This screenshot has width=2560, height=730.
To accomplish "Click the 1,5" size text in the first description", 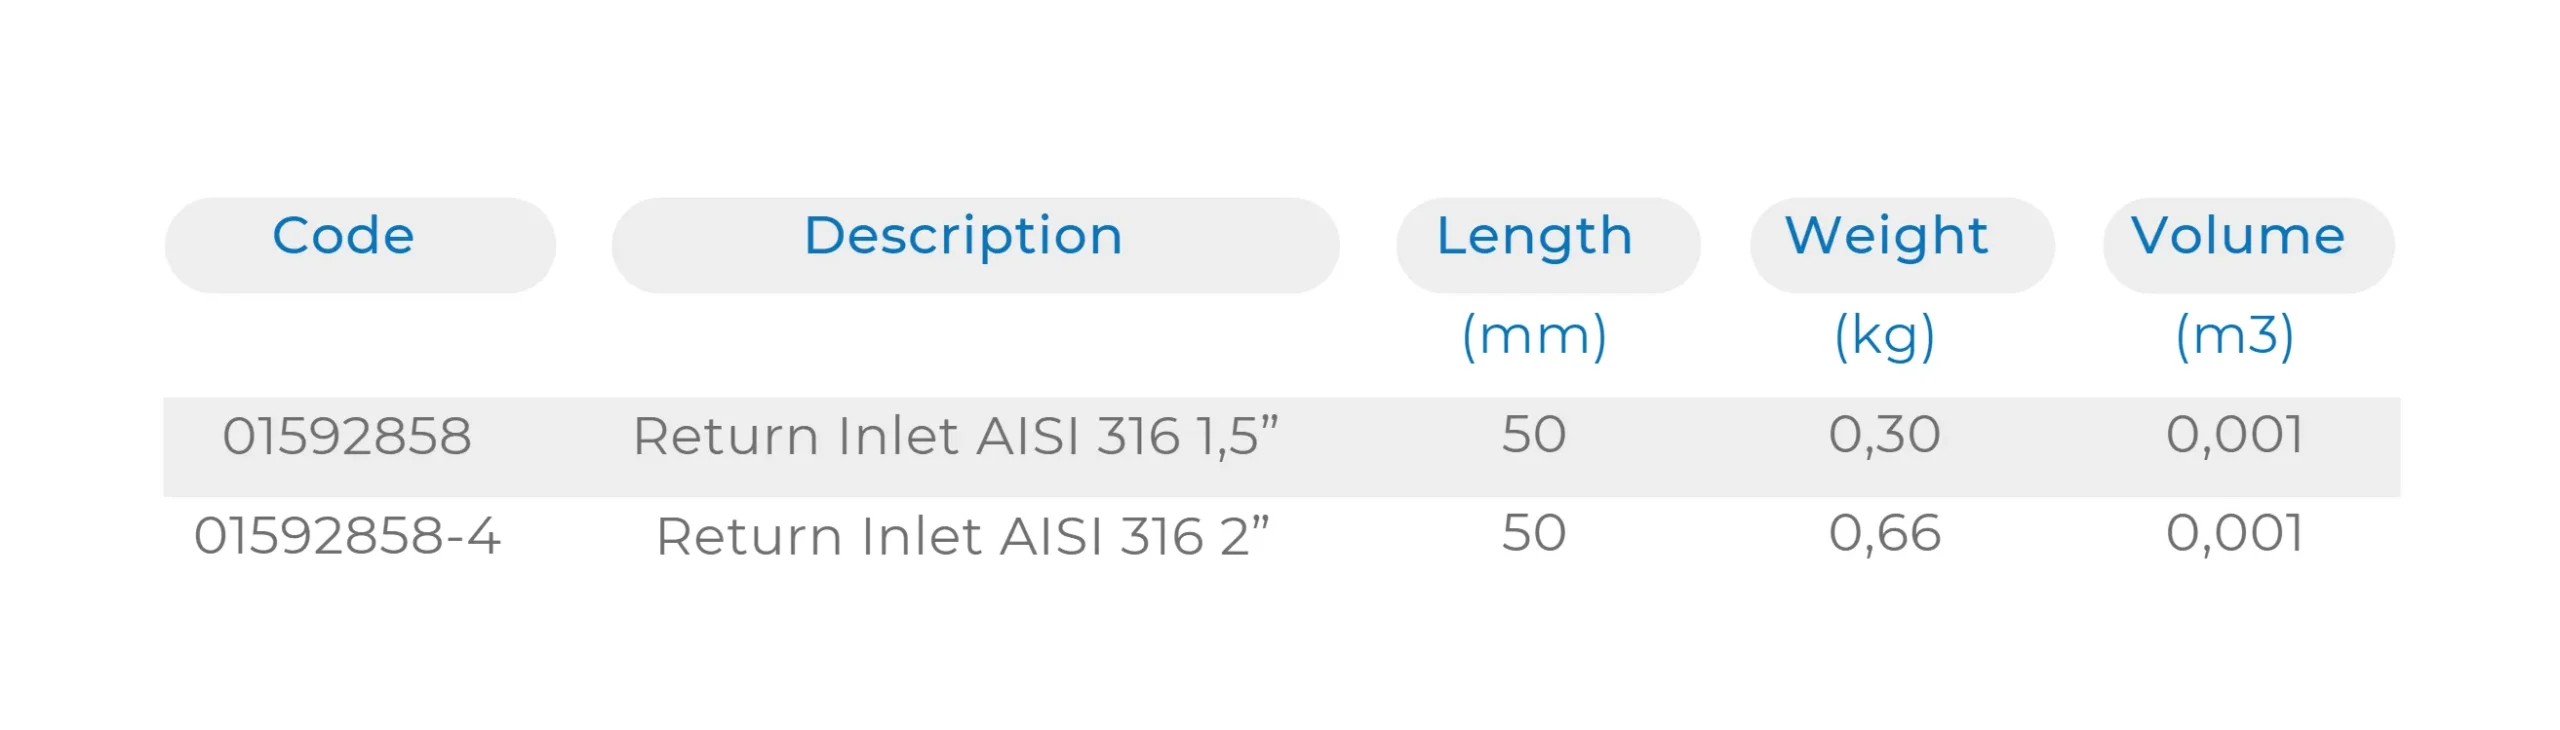I will (x=1237, y=435).
